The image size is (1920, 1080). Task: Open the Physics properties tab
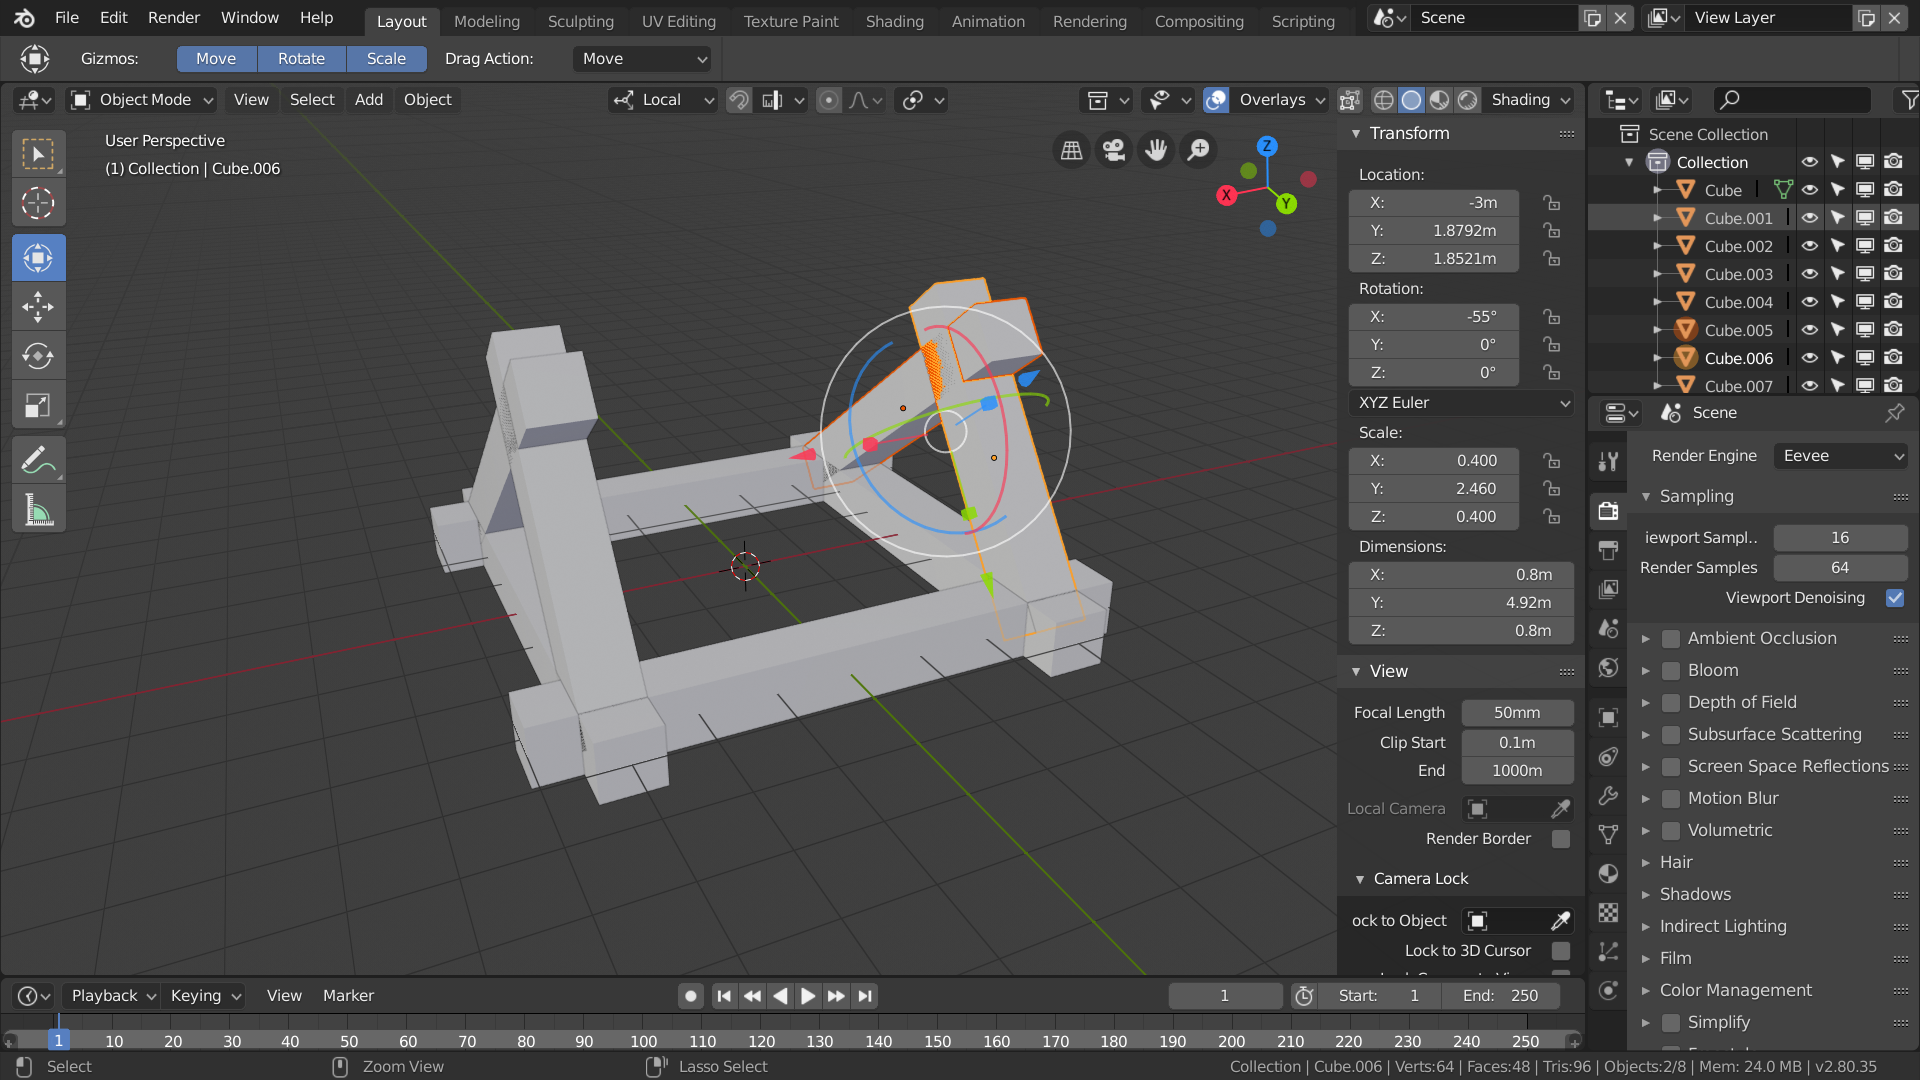1608,991
